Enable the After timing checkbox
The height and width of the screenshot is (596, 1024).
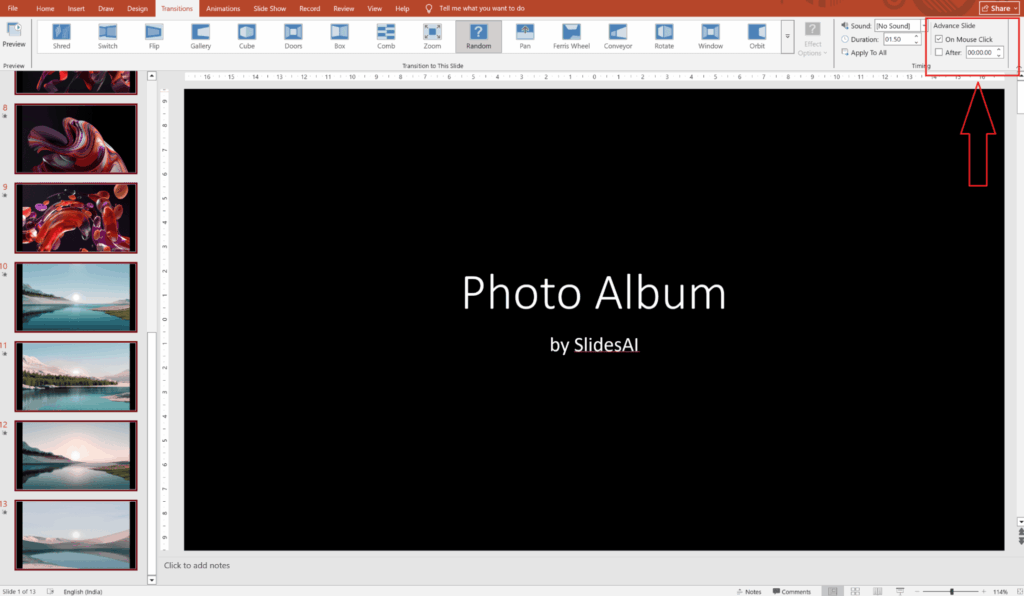click(938, 52)
